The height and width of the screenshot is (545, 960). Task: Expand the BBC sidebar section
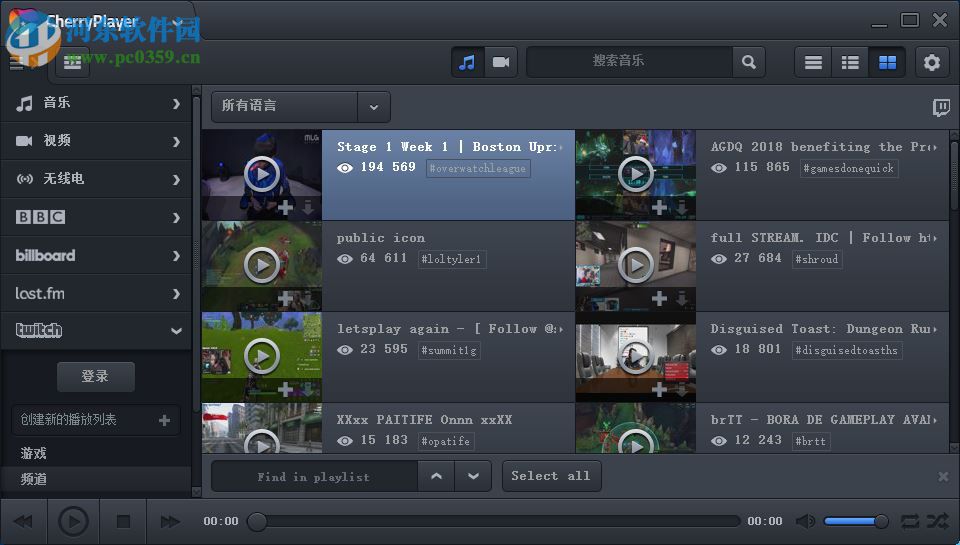96,217
